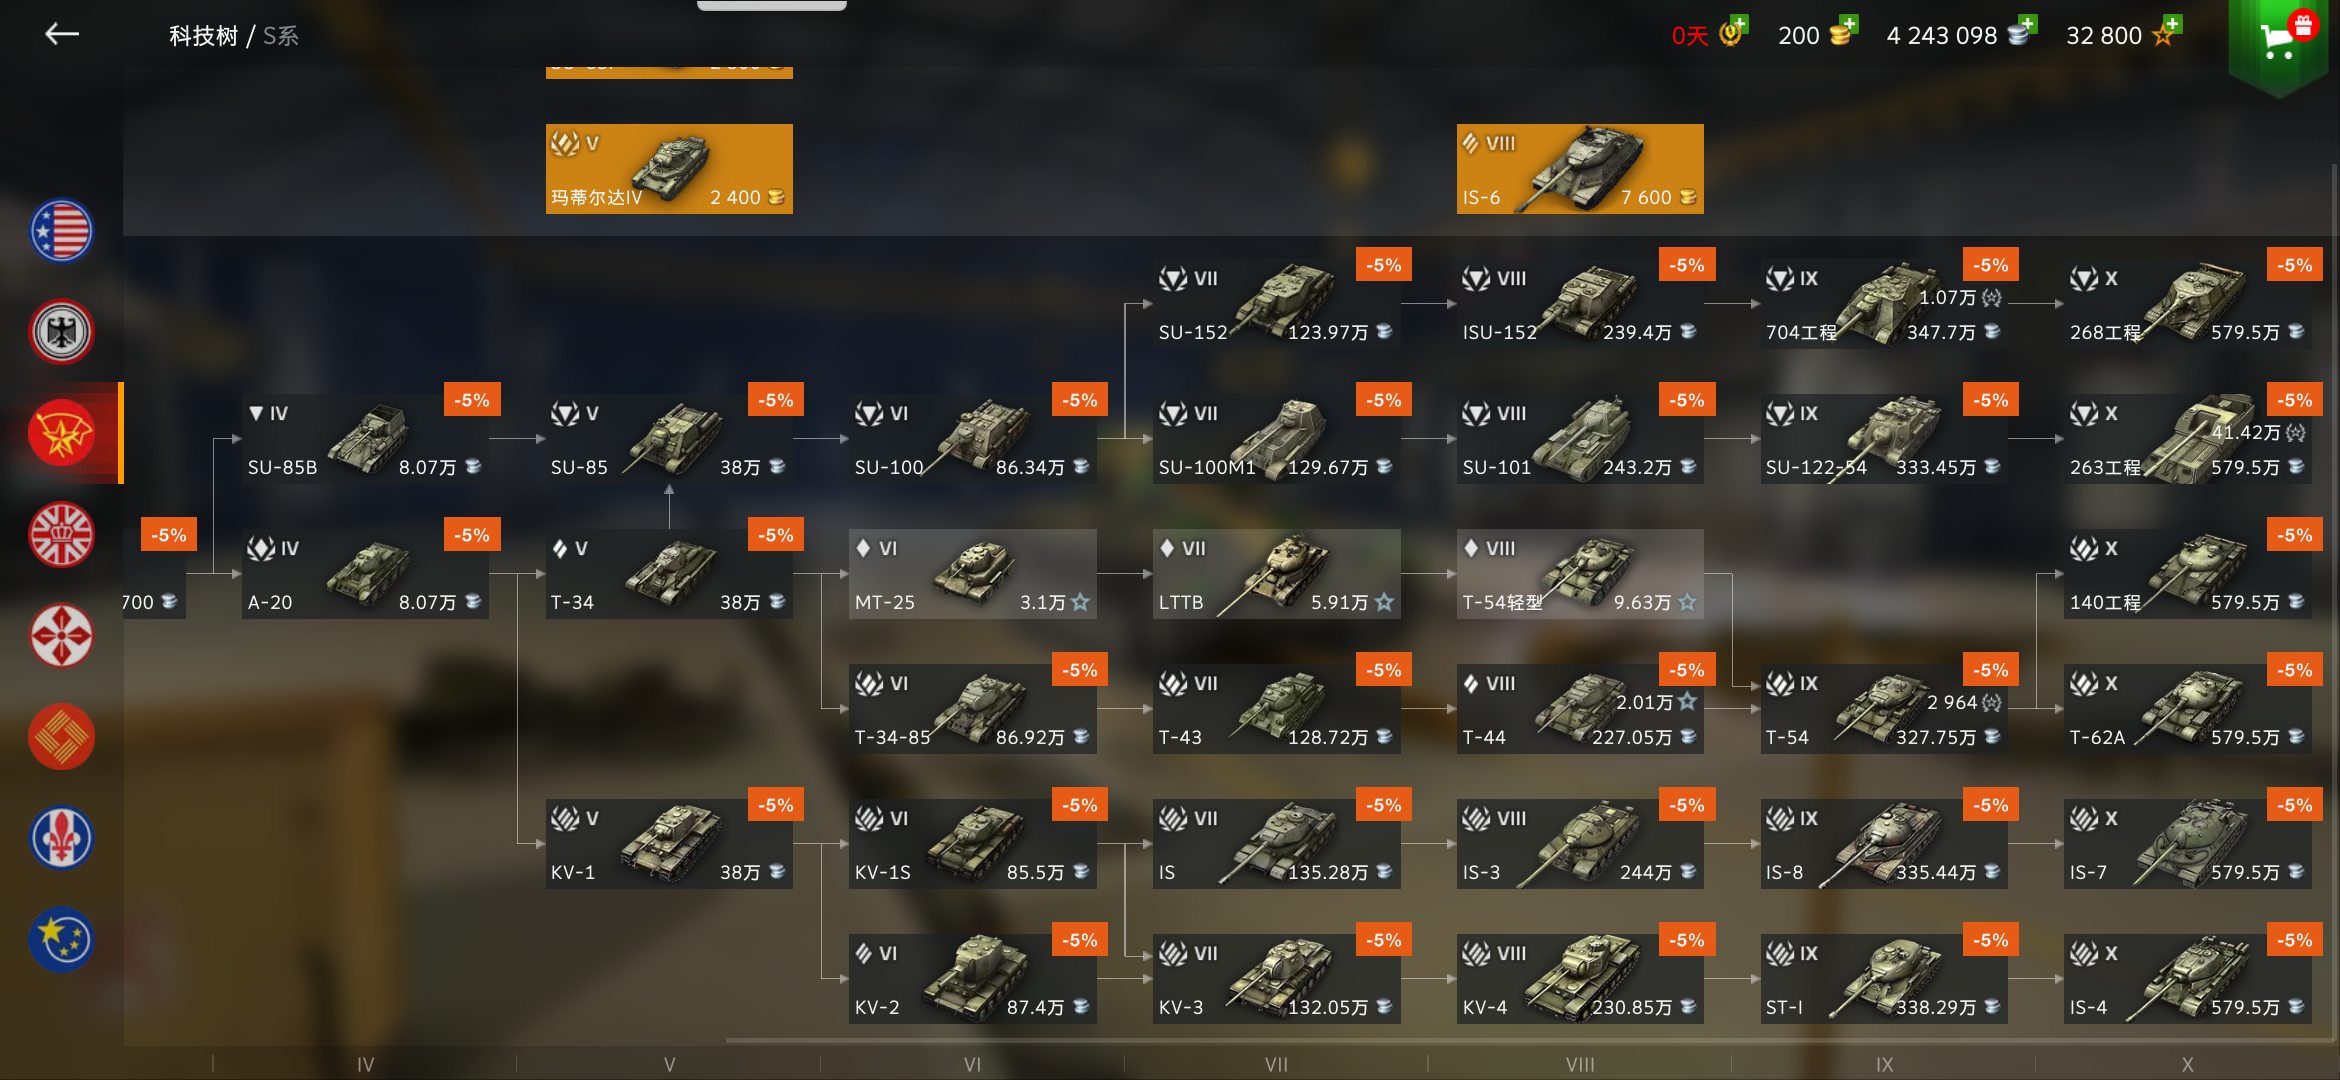Go back using the left arrow
Viewport: 2340px width, 1080px height.
coord(62,34)
